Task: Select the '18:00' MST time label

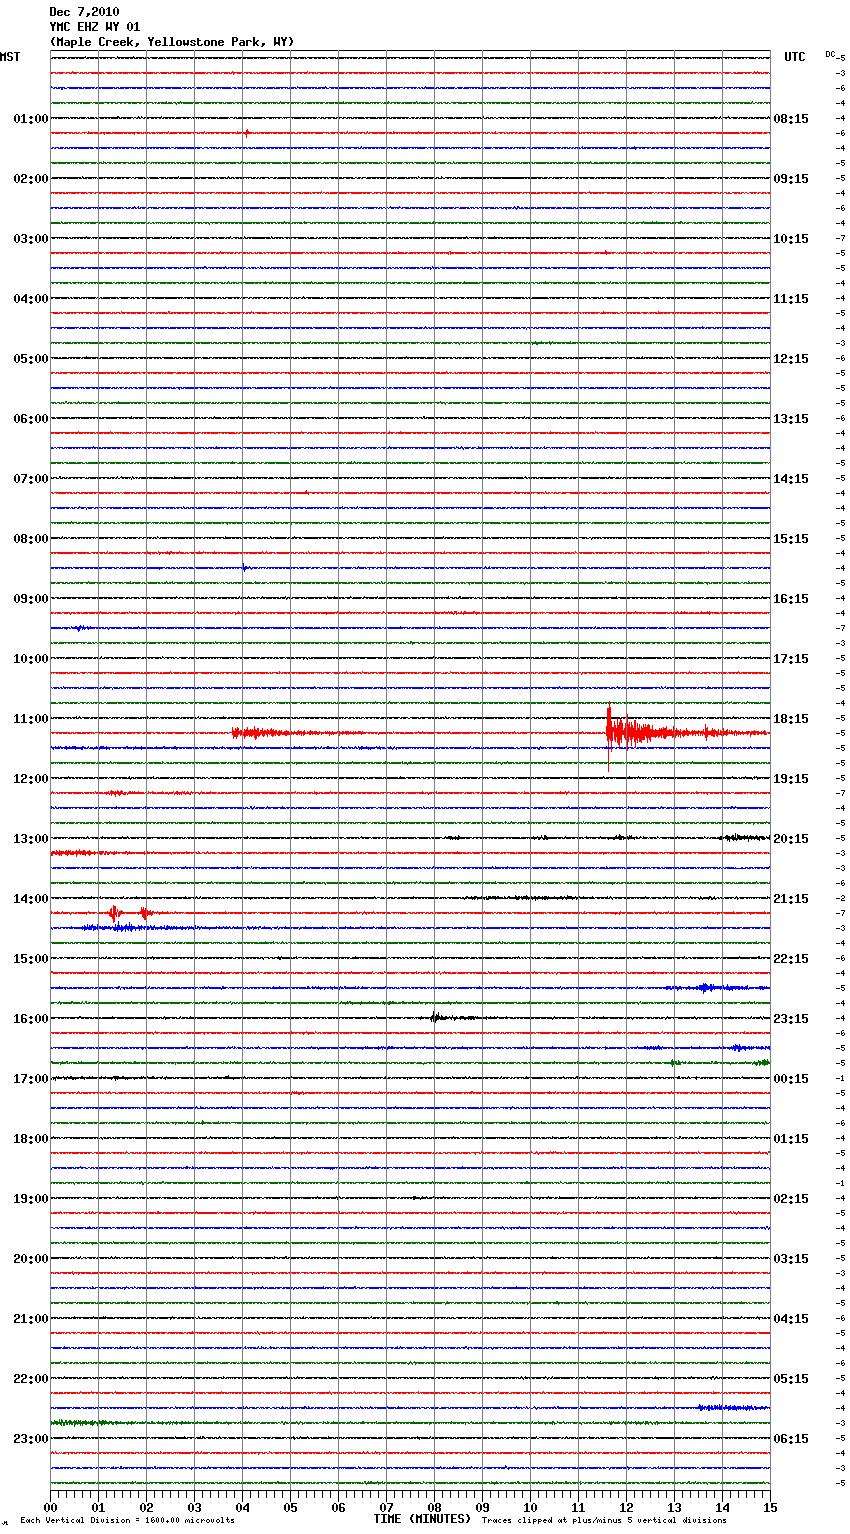Action: 31,1139
